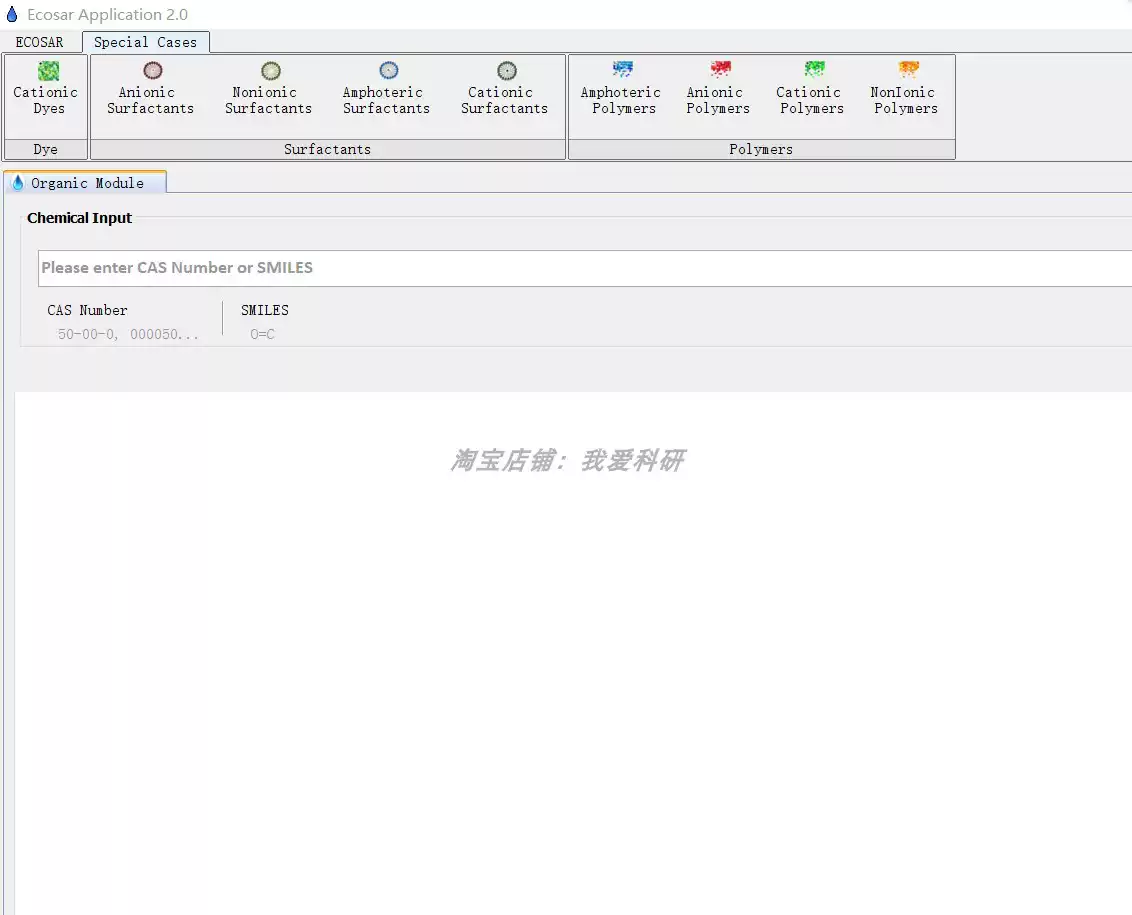Image resolution: width=1132 pixels, height=915 pixels.
Task: Select the Organic Module tab
Action: 95,183
